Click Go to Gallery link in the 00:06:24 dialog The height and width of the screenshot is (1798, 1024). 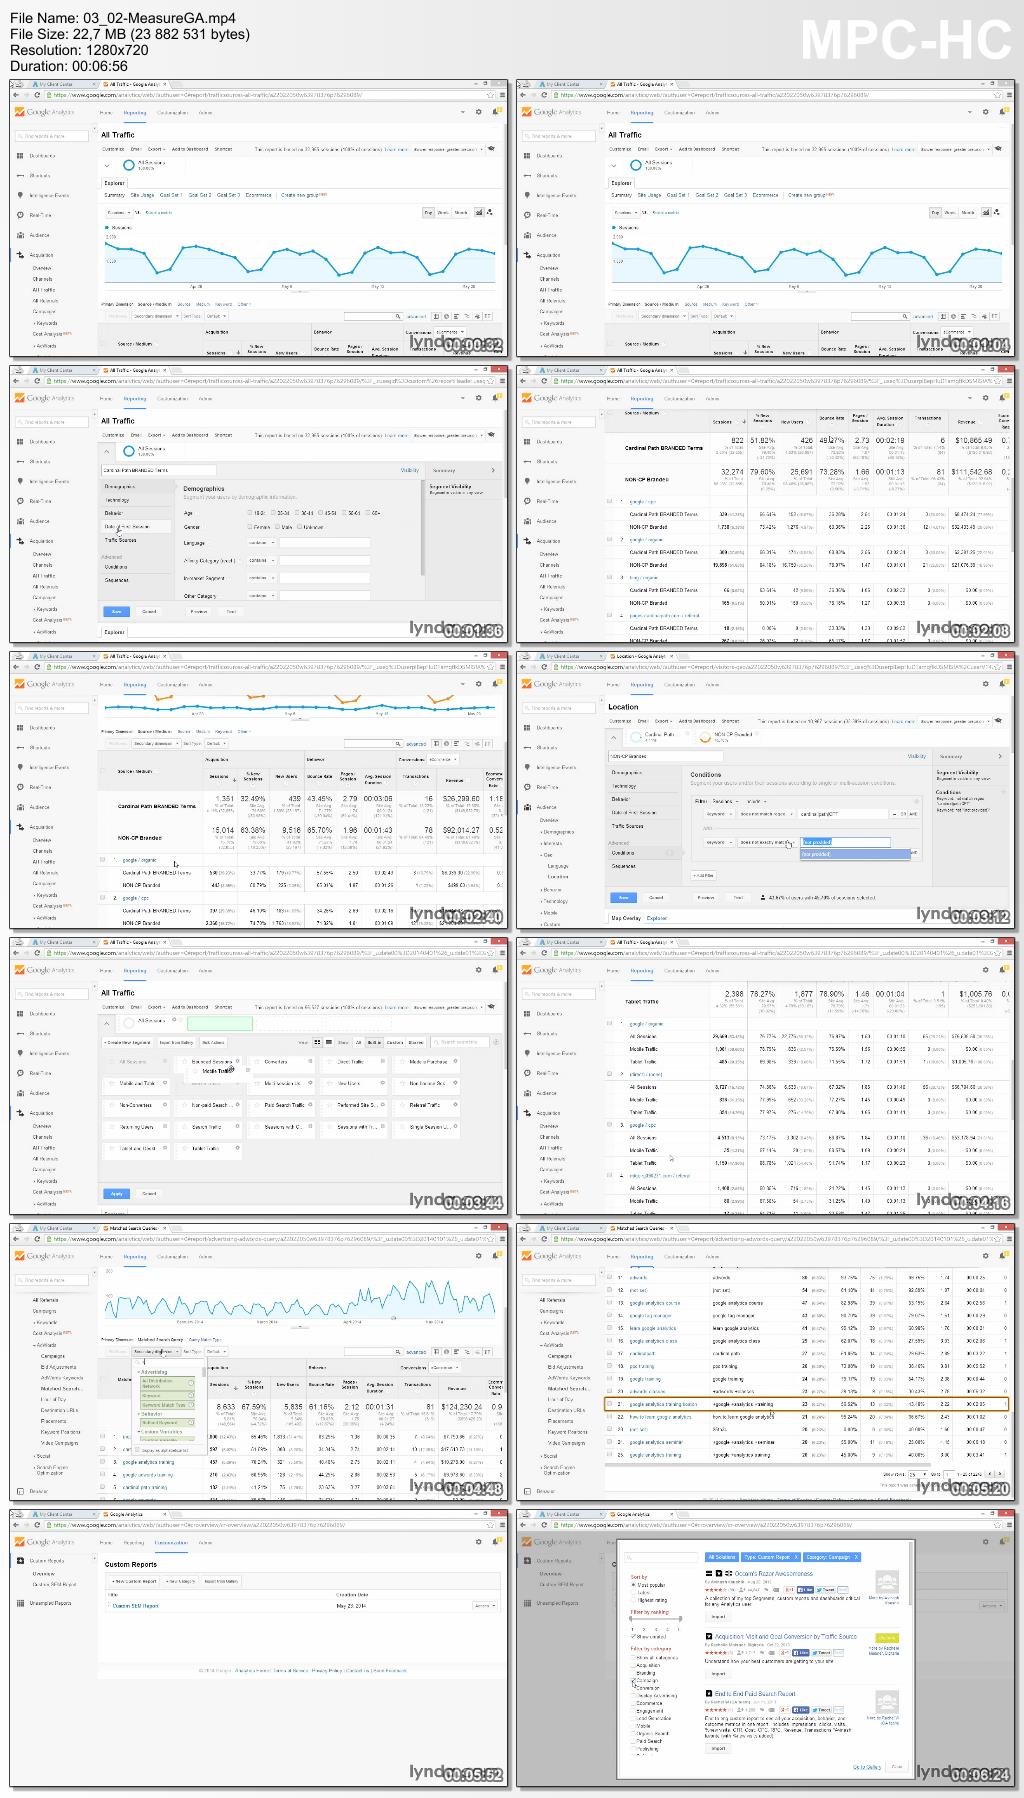tap(867, 1766)
